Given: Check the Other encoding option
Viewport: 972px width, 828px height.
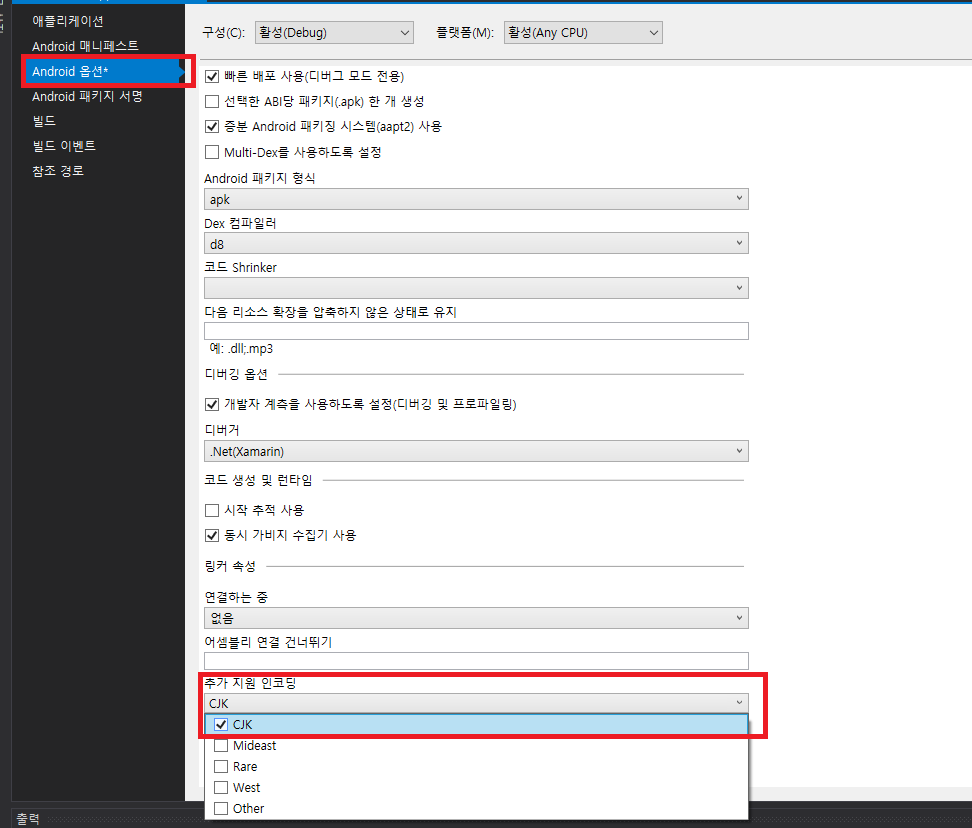Looking at the screenshot, I should pyautogui.click(x=221, y=809).
